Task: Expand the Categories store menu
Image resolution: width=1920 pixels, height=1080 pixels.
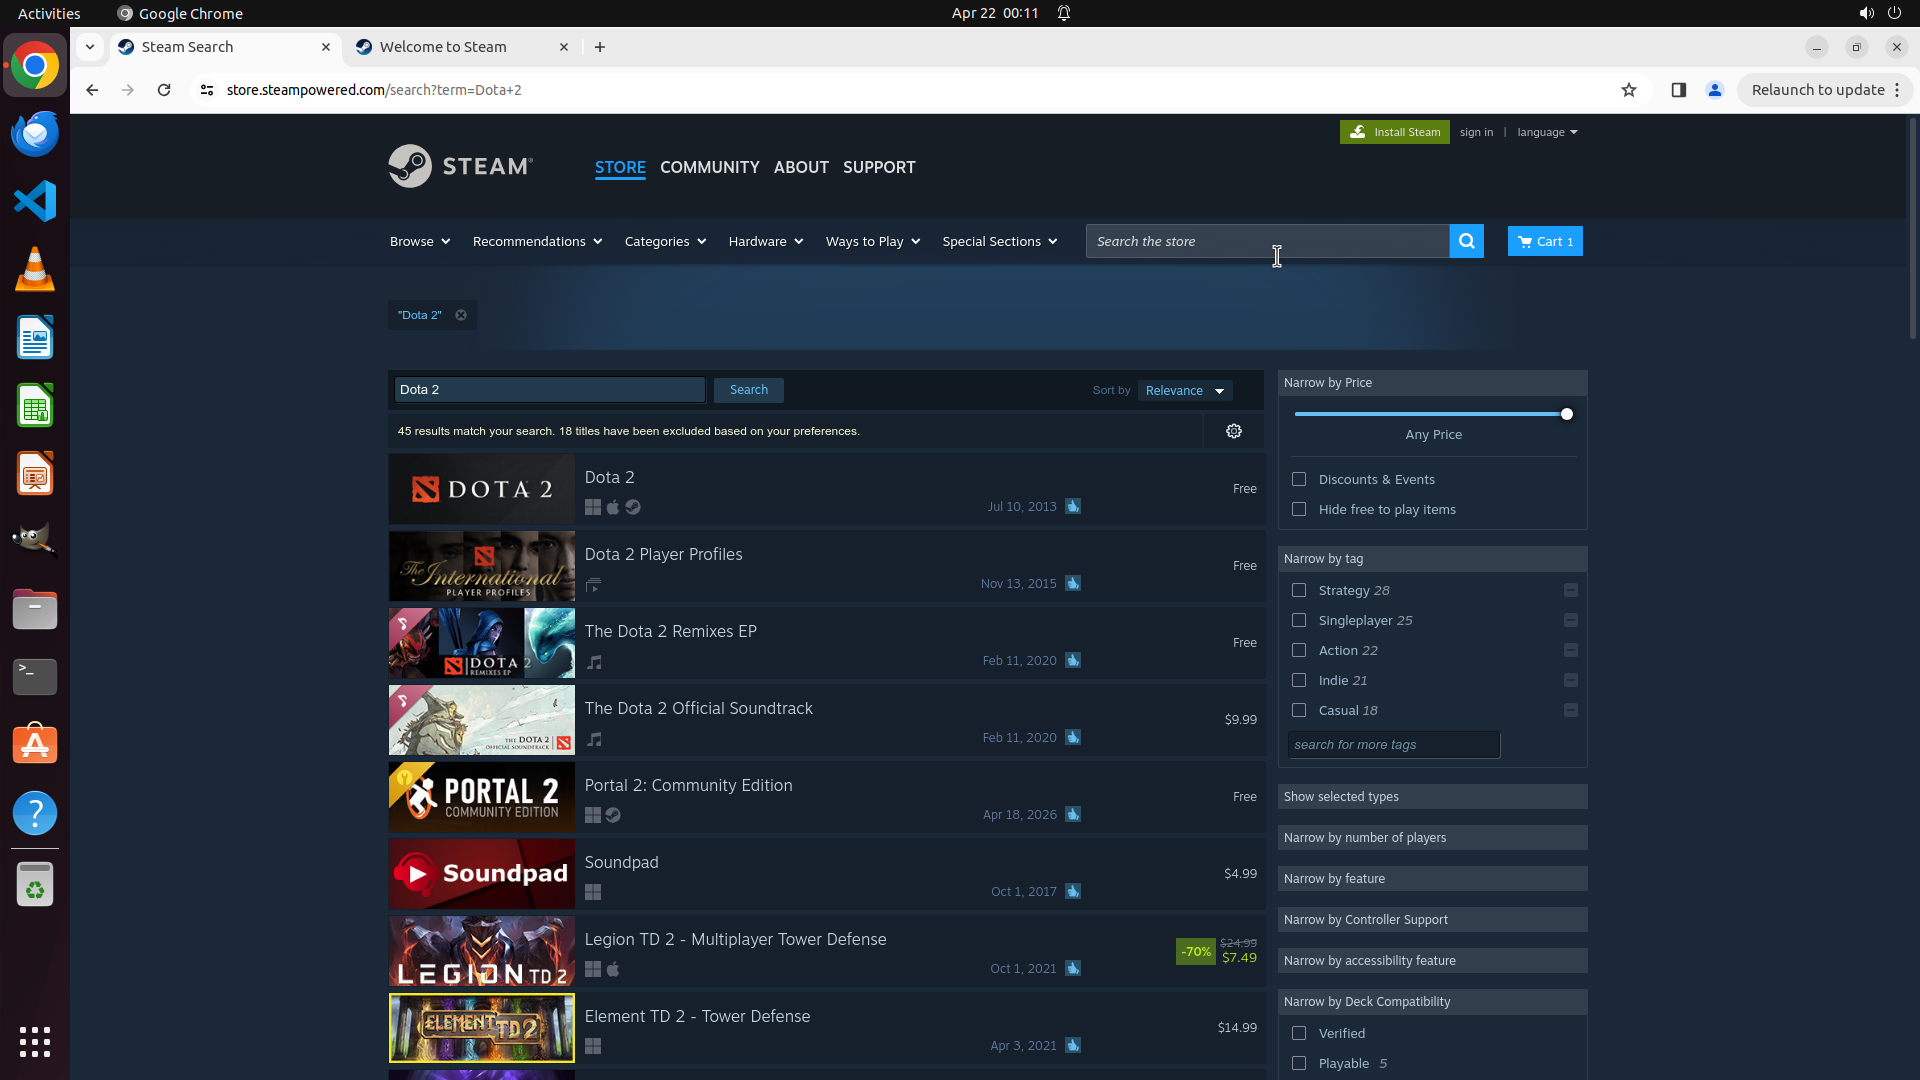Action: 665,241
